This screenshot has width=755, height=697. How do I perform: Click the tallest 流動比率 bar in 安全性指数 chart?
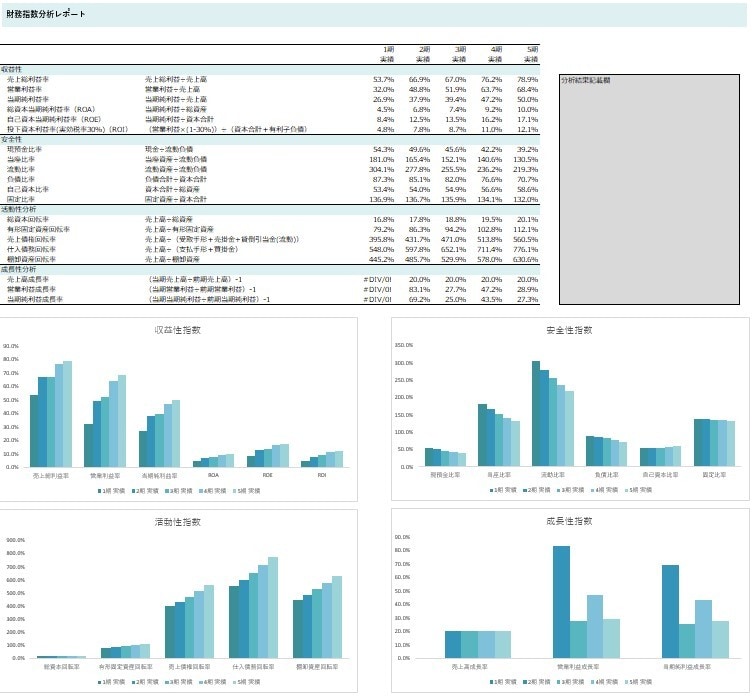click(x=536, y=413)
